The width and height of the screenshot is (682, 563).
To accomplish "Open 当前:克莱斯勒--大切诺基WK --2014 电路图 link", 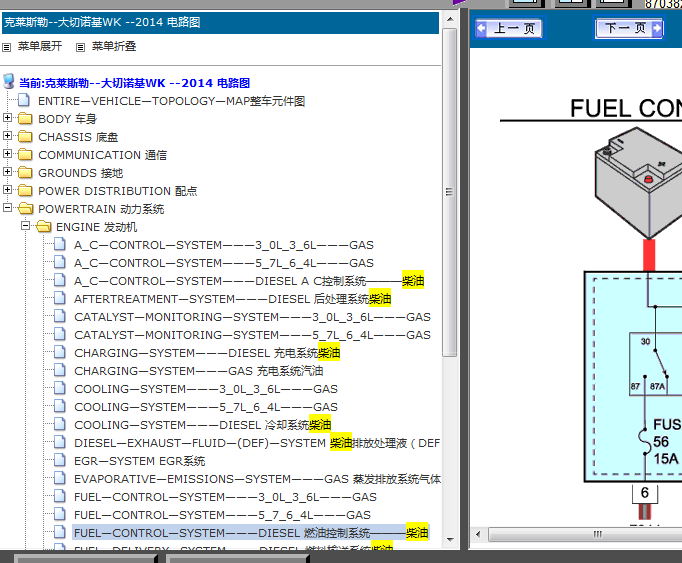I will tap(134, 83).
